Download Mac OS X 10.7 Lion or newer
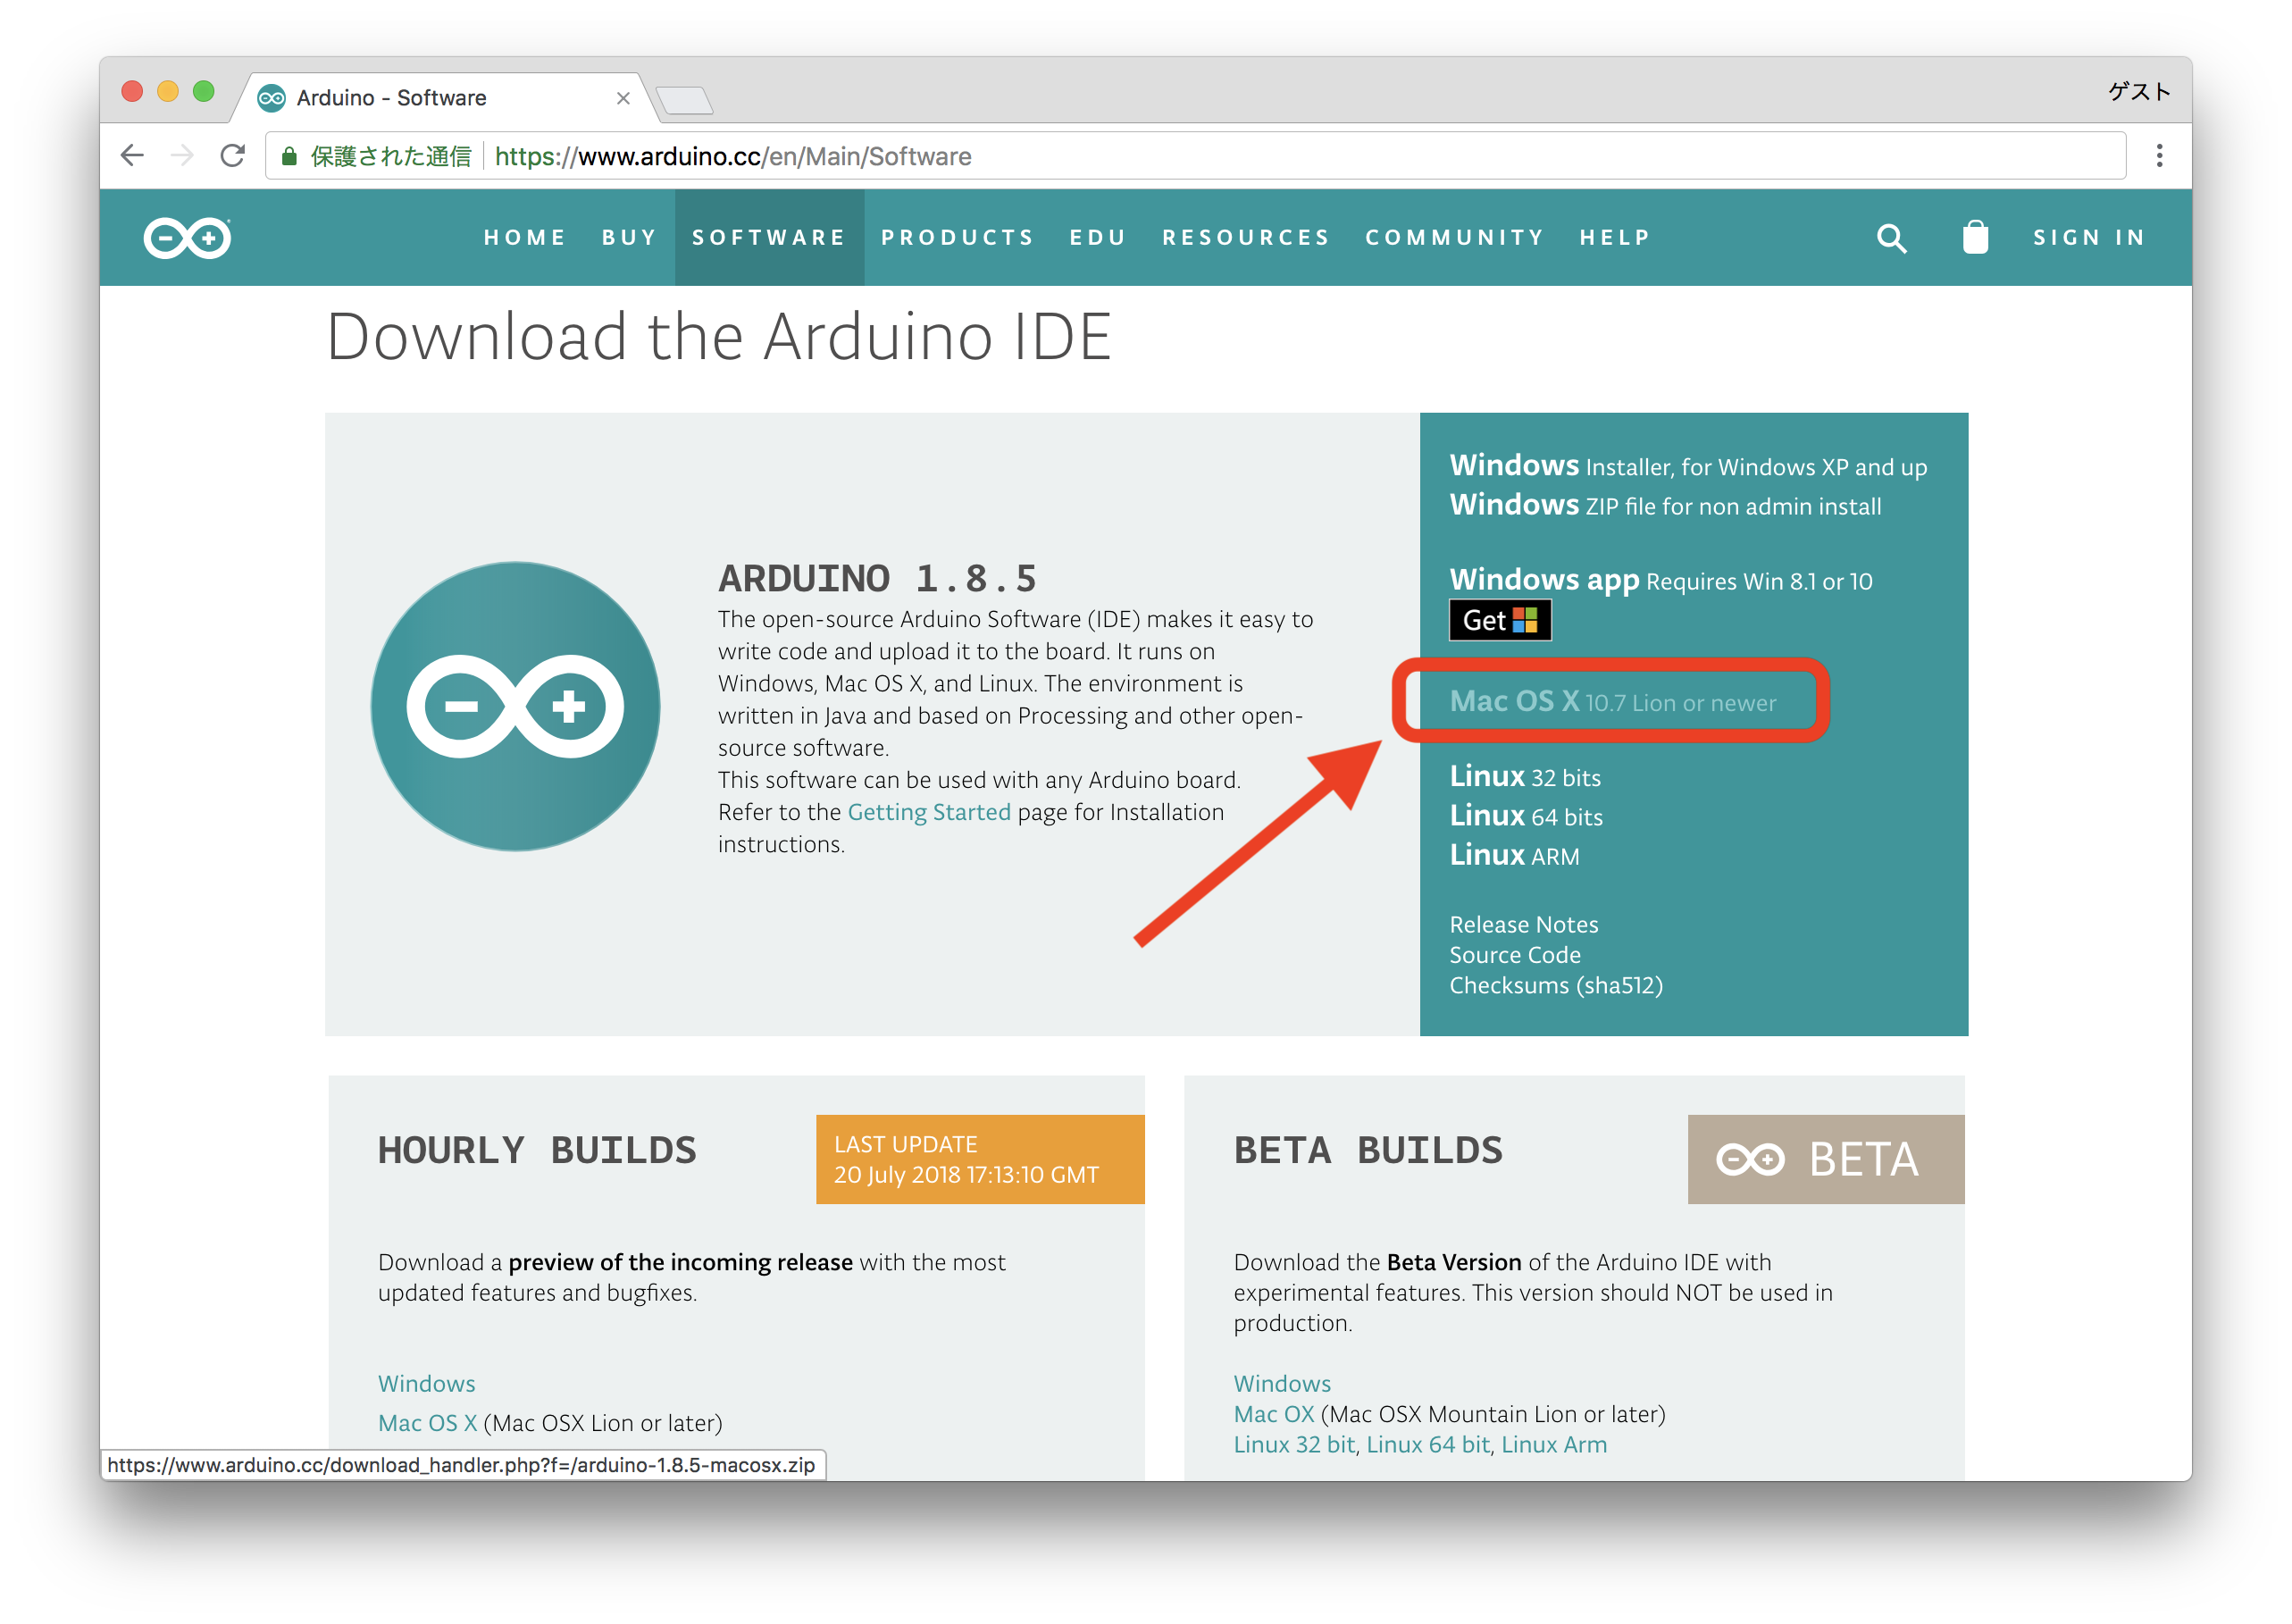The width and height of the screenshot is (2292, 1624). click(x=1612, y=702)
